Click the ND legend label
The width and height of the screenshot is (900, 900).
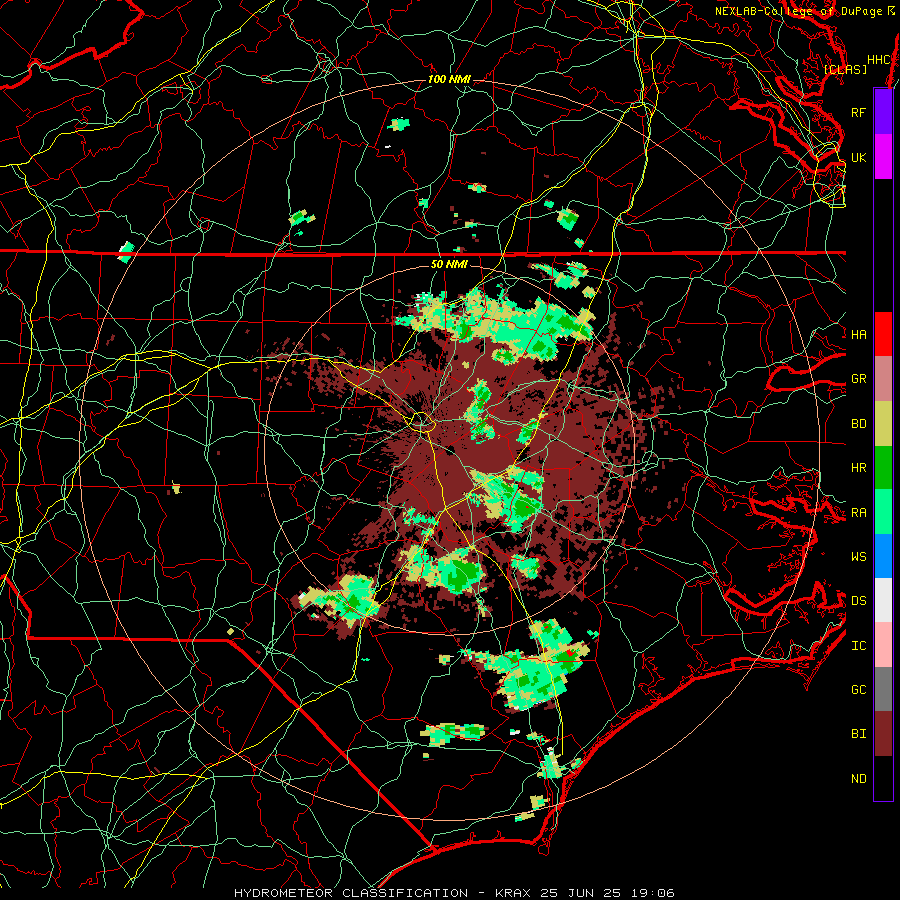(858, 779)
